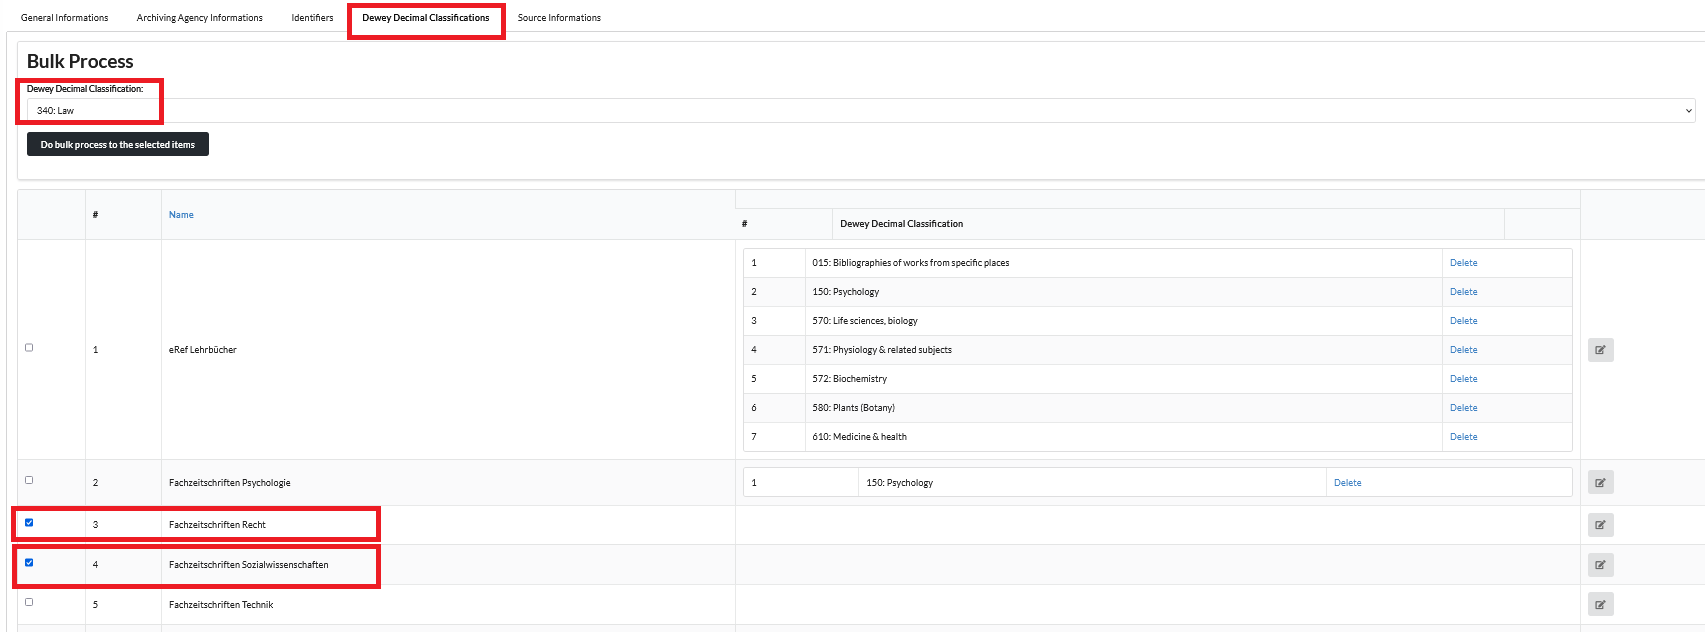This screenshot has height=632, width=1705.
Task: Open the Source Informations tab
Action: click(559, 18)
